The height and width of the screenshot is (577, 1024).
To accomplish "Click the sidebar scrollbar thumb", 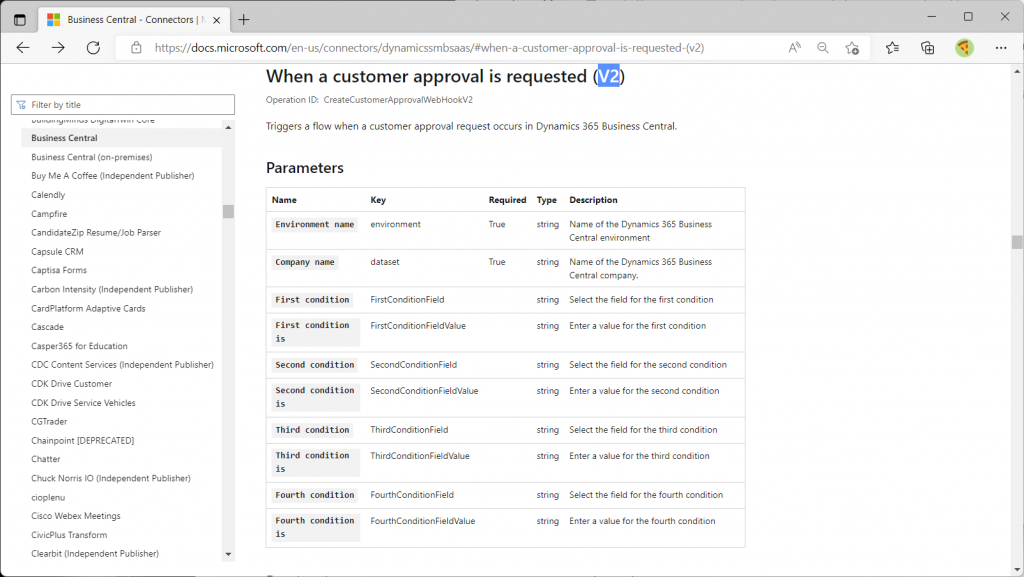I will 228,211.
